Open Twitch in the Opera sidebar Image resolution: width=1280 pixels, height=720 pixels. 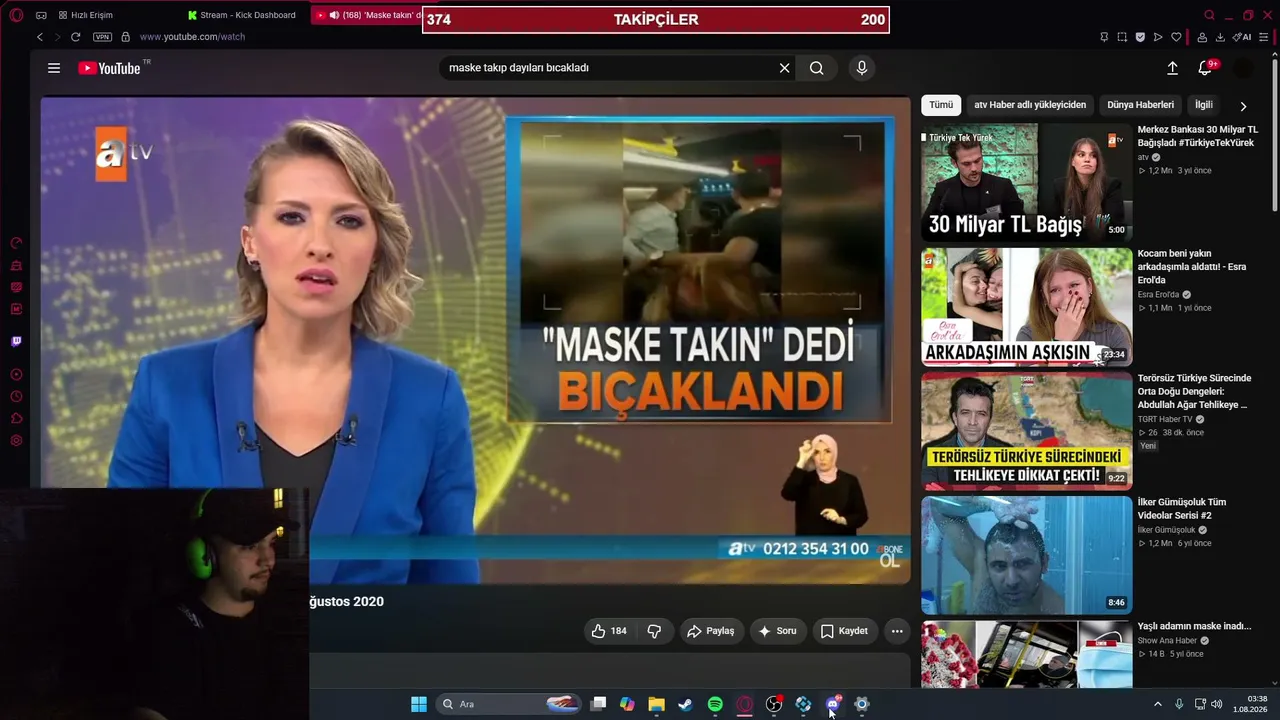16,342
